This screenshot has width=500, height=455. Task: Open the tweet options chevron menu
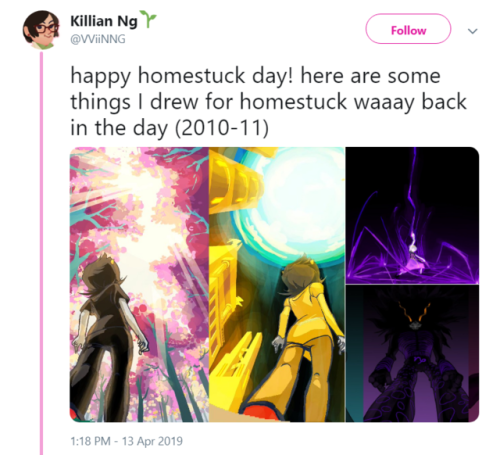[473, 31]
